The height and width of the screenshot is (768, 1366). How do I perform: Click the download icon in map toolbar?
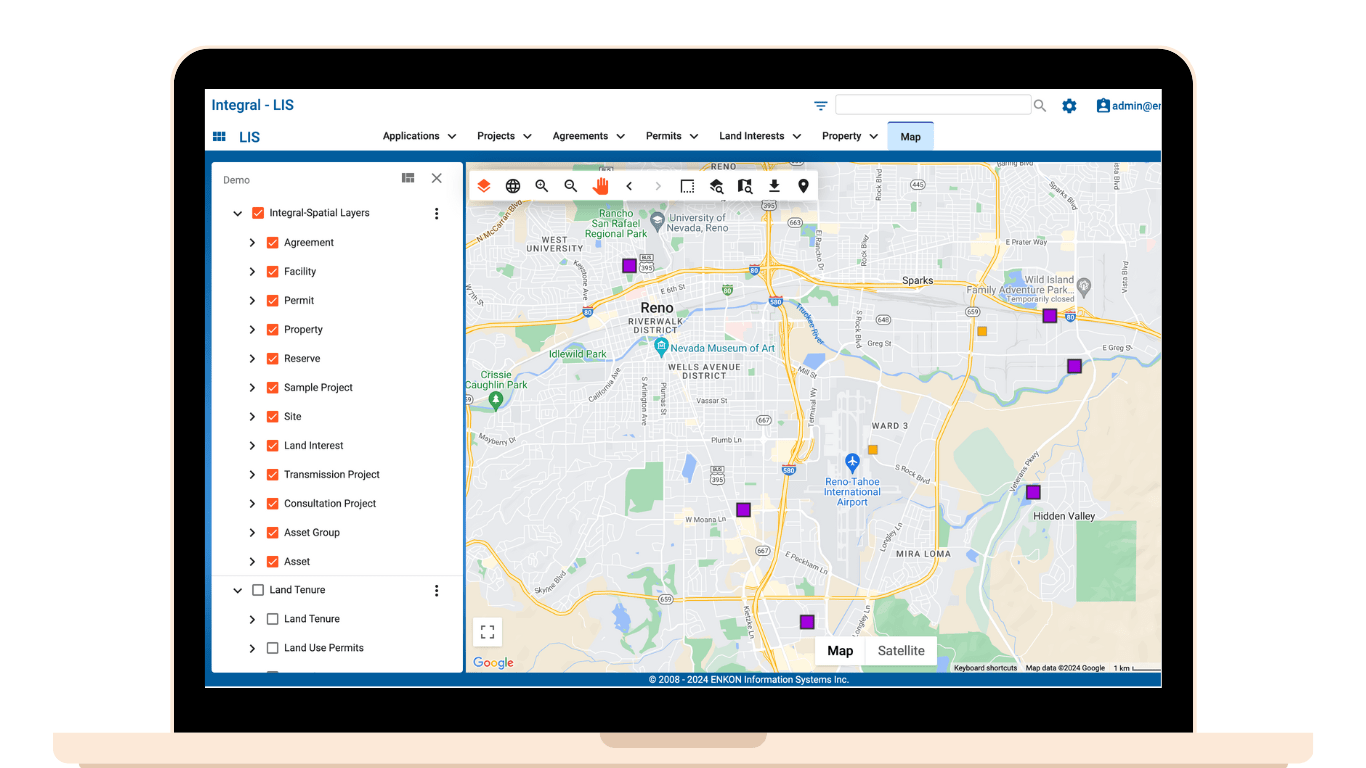click(x=774, y=186)
